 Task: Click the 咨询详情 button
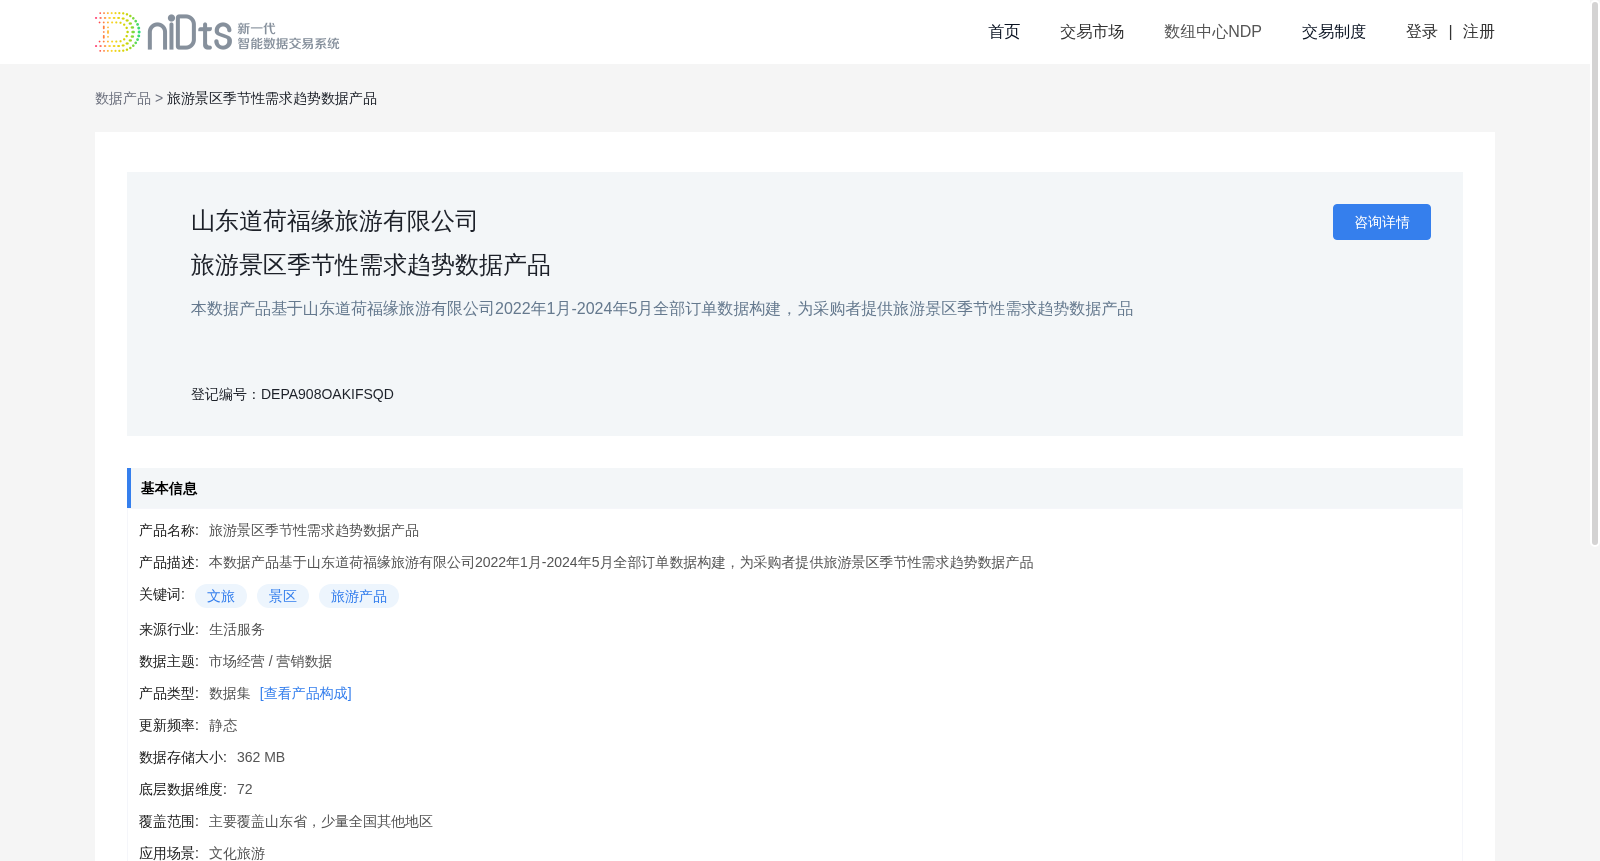1382,222
